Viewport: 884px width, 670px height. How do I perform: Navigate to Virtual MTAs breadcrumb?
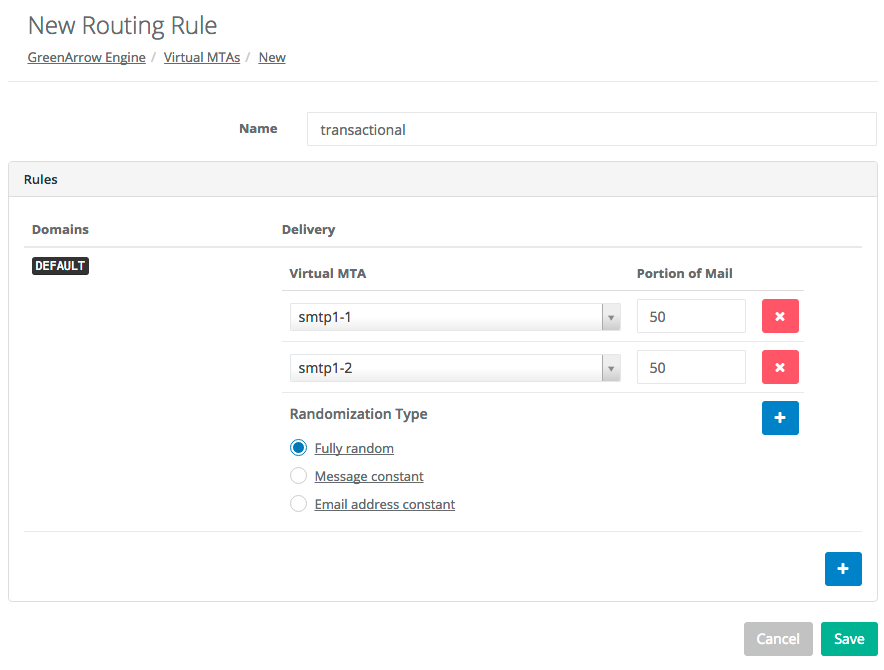(202, 58)
